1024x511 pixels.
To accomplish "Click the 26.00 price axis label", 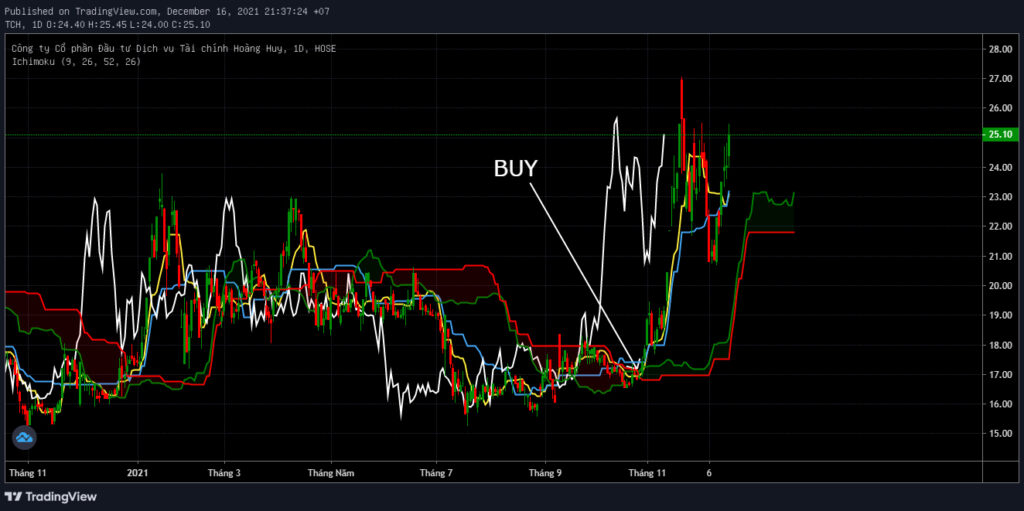I will click(x=999, y=108).
